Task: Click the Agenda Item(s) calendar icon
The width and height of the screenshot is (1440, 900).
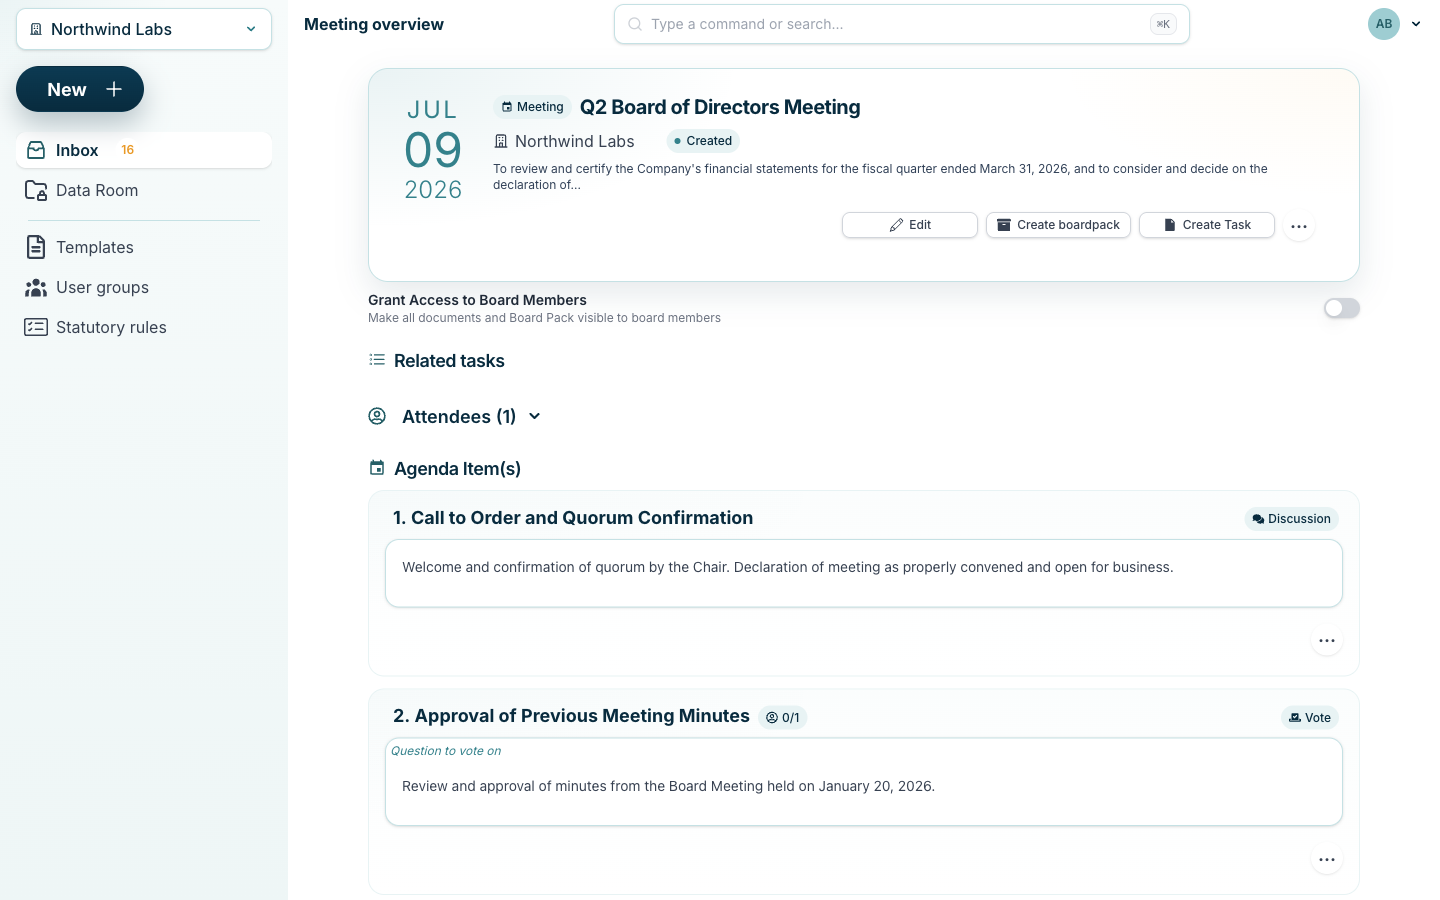Action: 377,468
